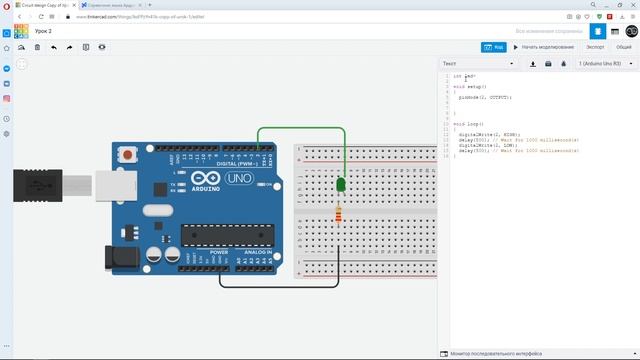Reload the page

[41, 17]
